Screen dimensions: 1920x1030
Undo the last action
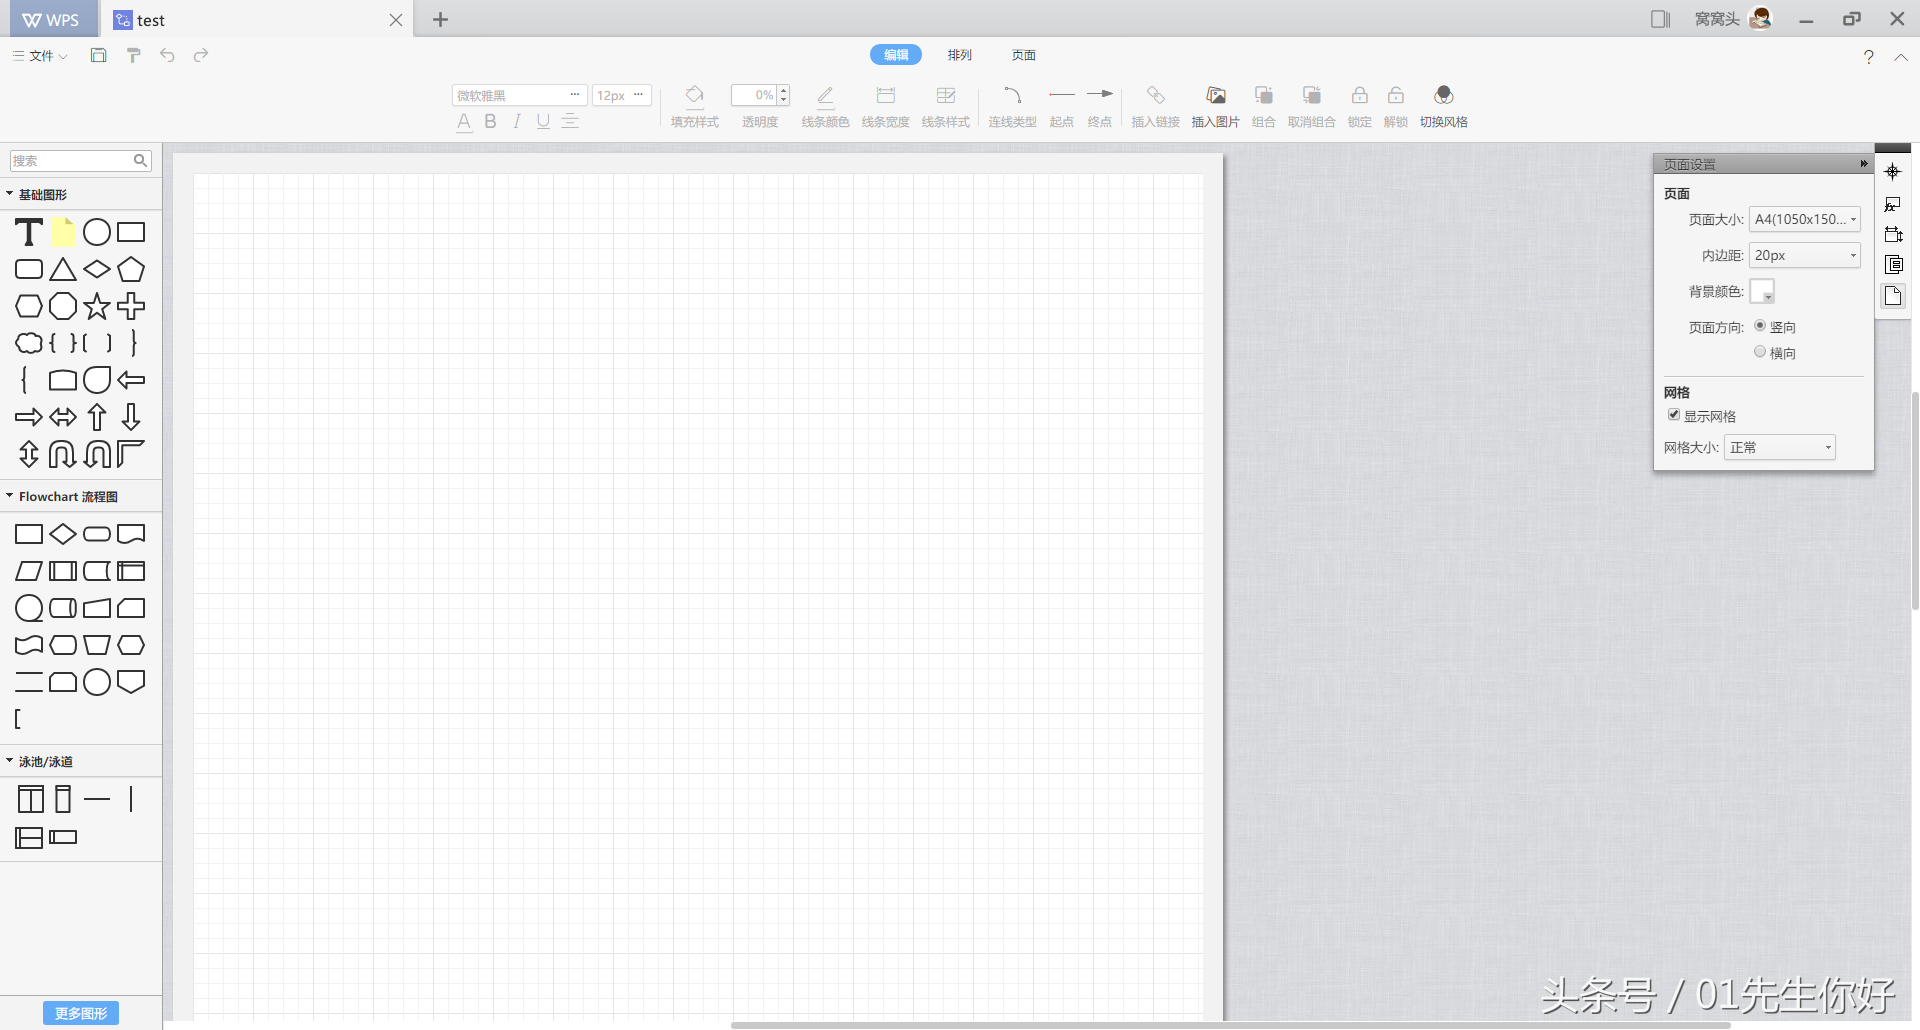click(x=167, y=55)
